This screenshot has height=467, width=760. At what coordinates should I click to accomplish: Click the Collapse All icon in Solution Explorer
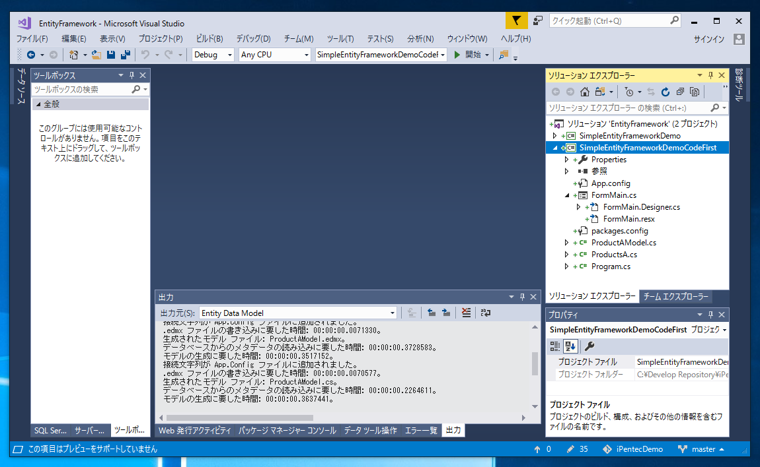tap(680, 92)
